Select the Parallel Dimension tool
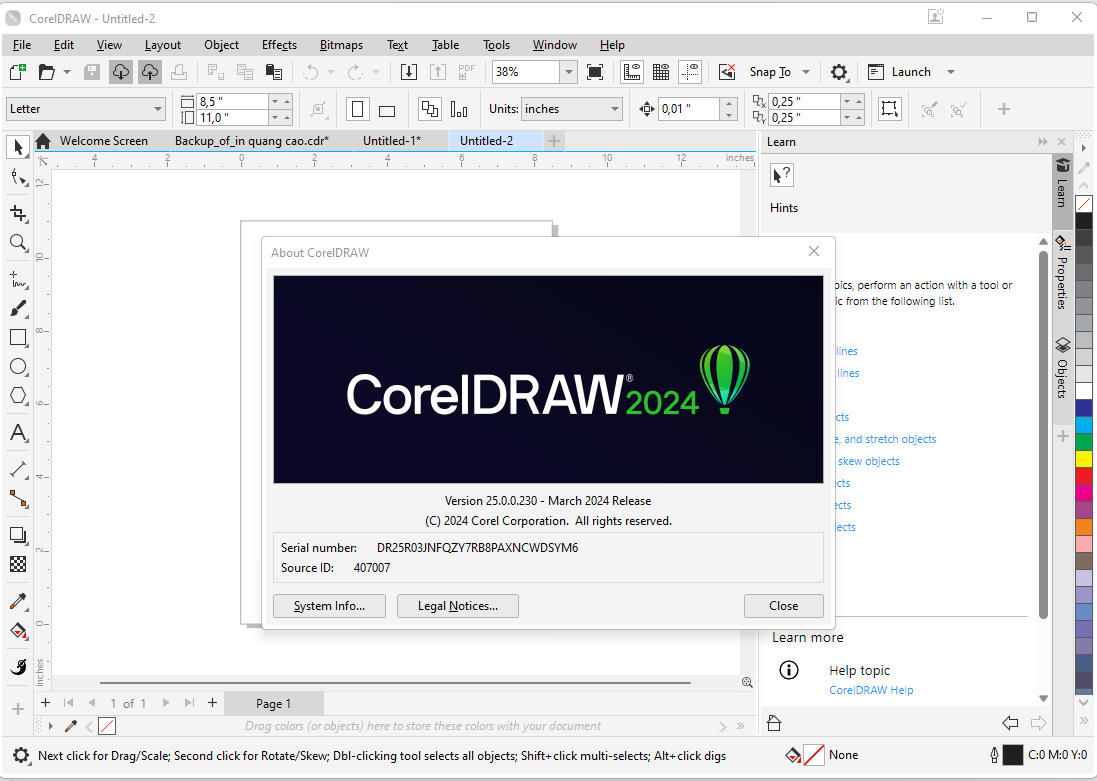 [18, 469]
